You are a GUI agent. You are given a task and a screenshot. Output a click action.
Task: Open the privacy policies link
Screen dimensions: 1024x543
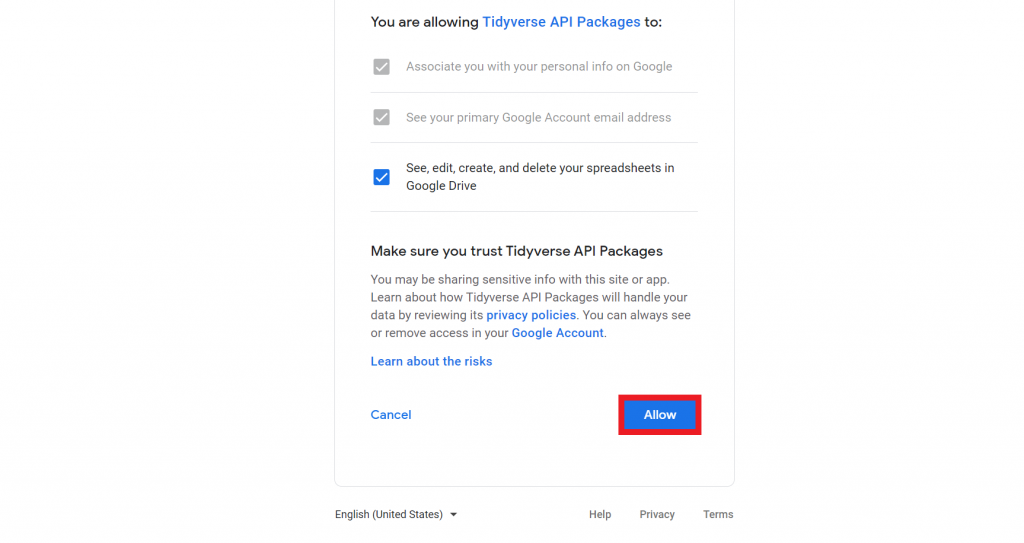531,315
